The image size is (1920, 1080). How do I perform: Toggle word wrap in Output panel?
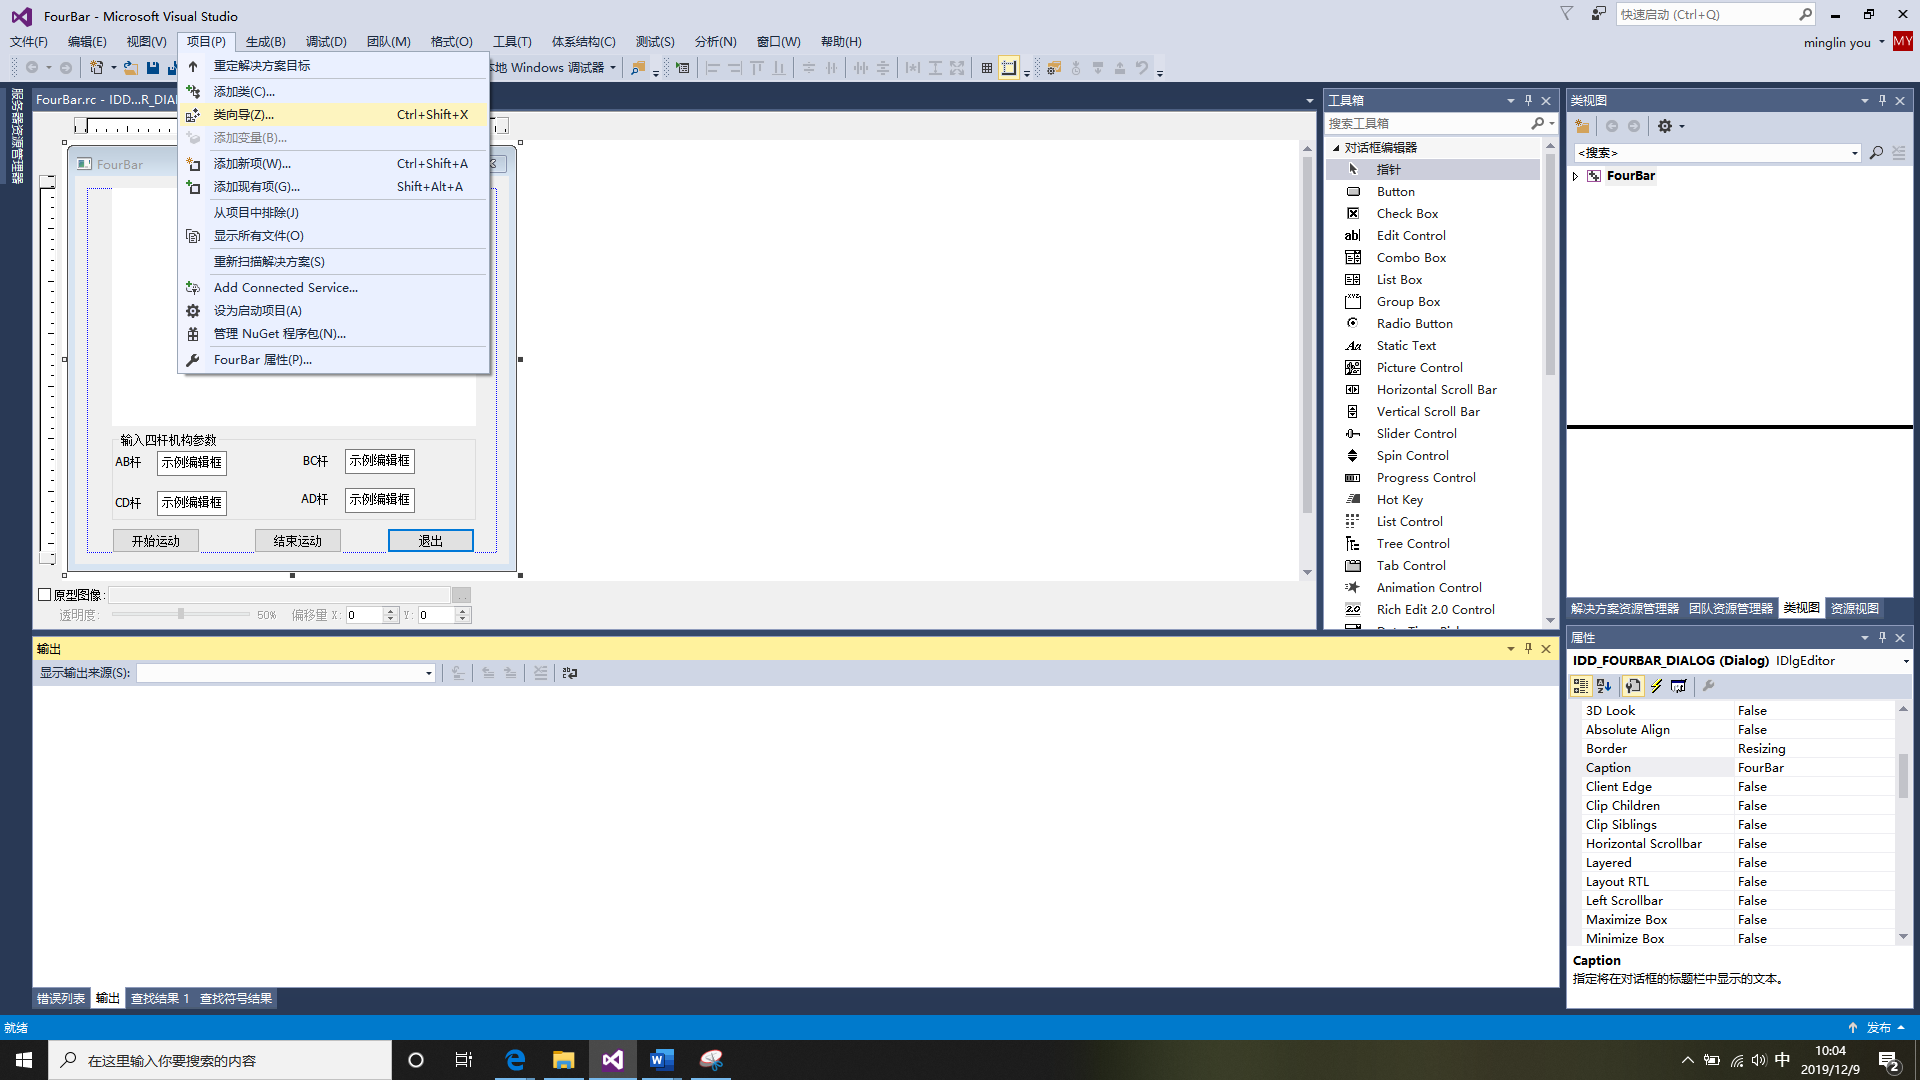coord(570,673)
